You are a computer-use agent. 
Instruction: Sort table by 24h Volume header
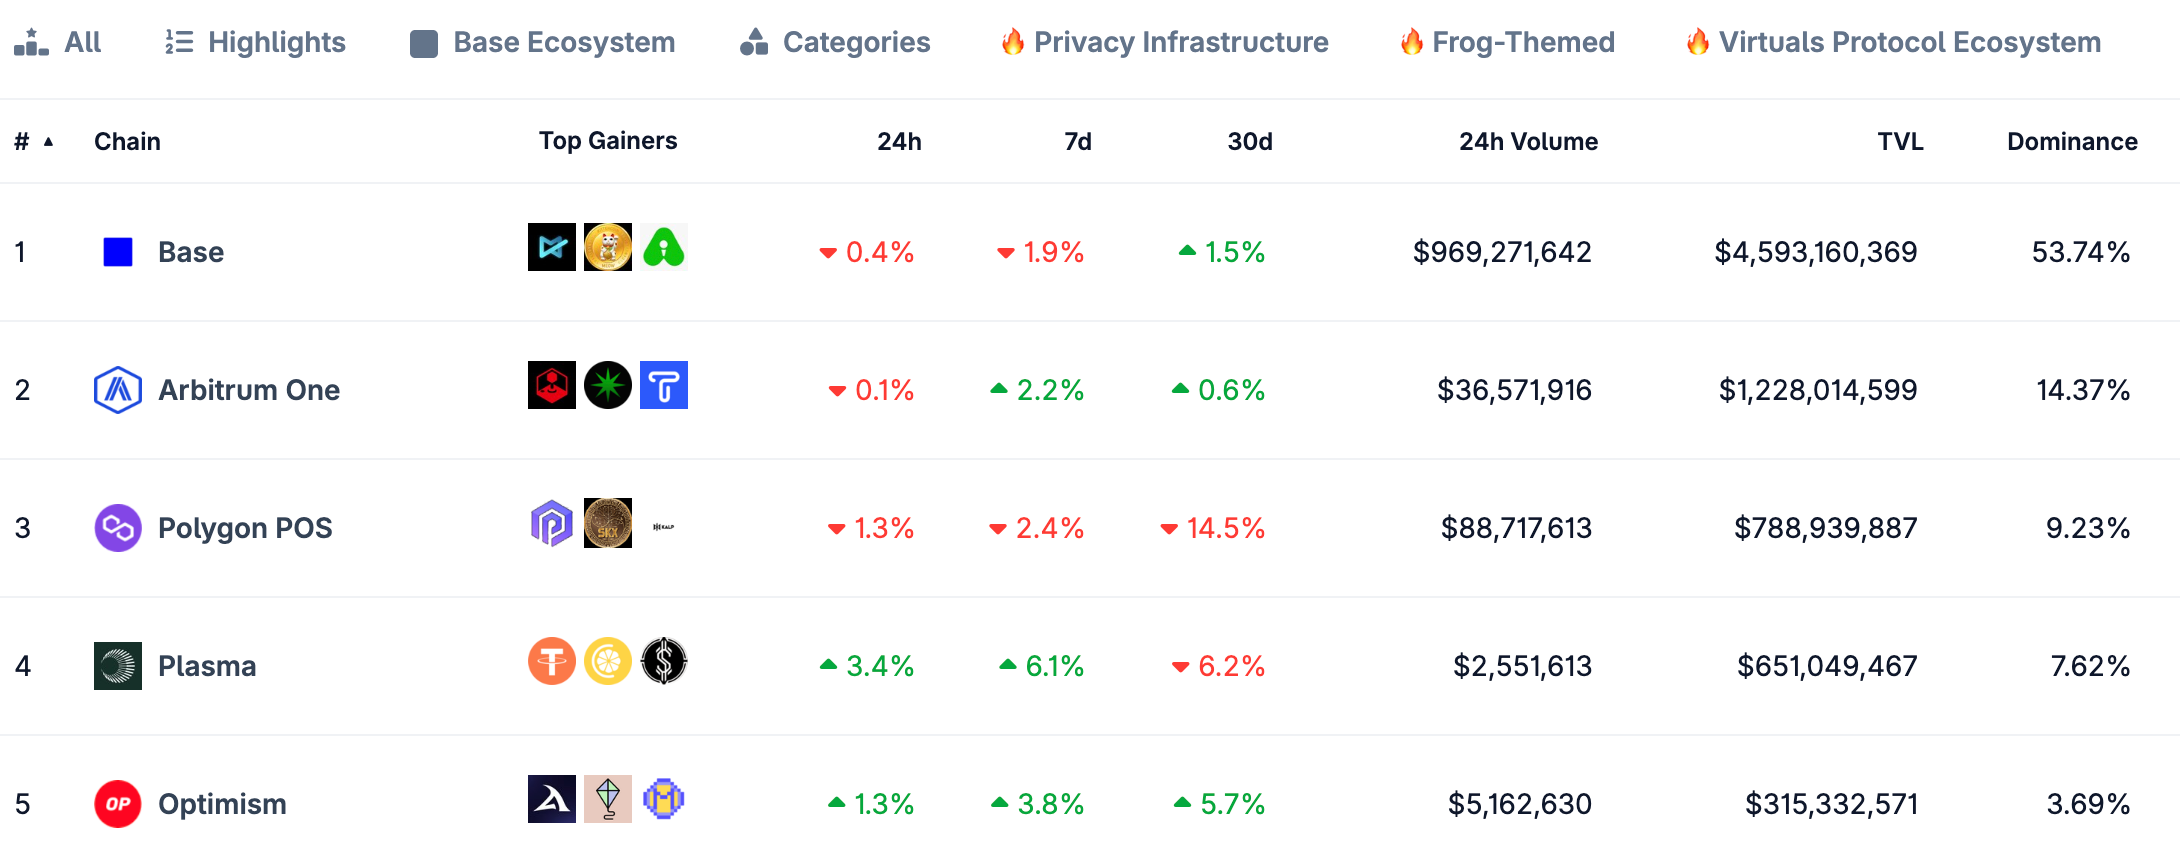[1528, 141]
